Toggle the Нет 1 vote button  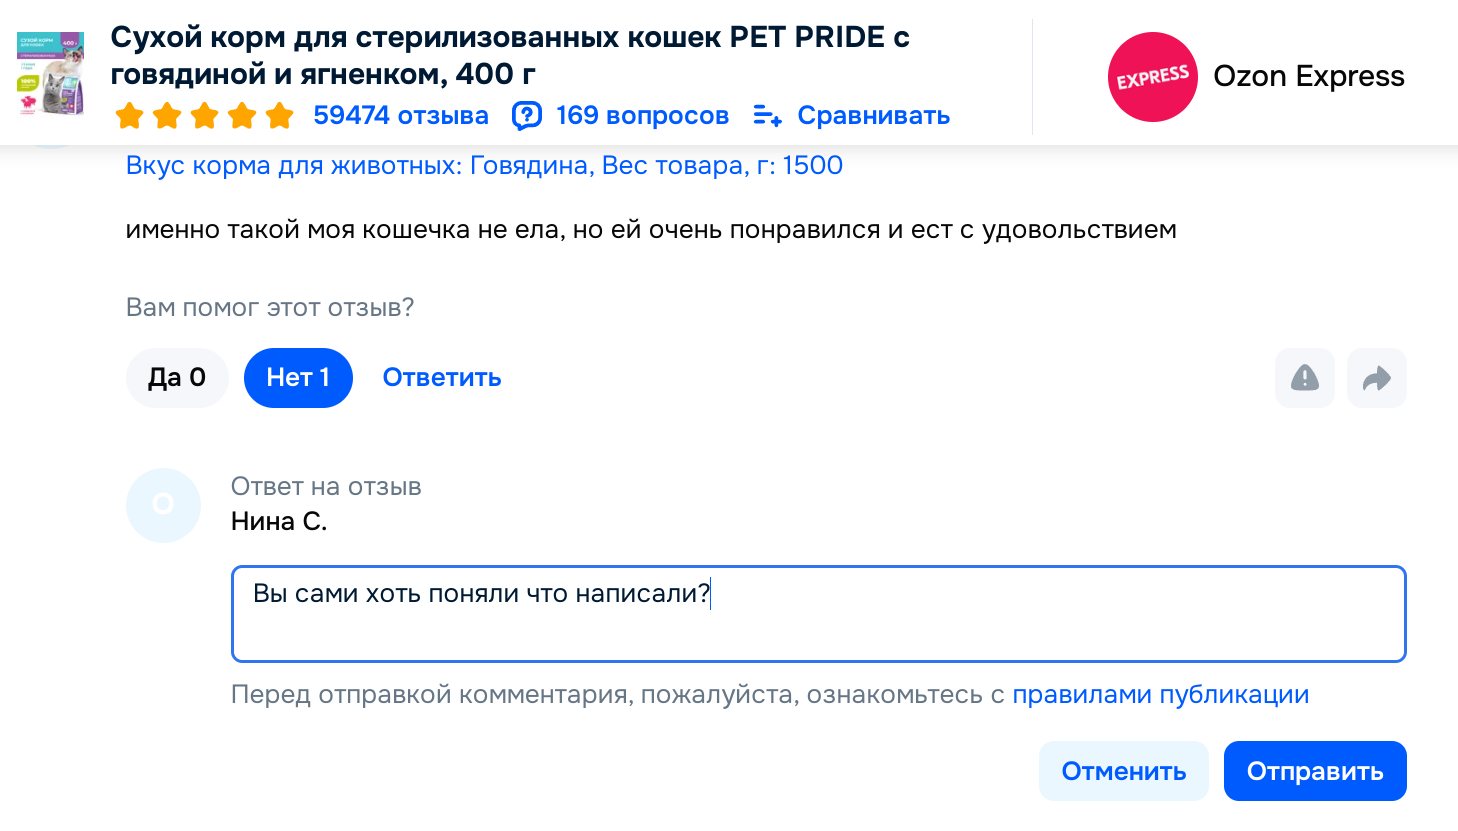click(x=298, y=378)
